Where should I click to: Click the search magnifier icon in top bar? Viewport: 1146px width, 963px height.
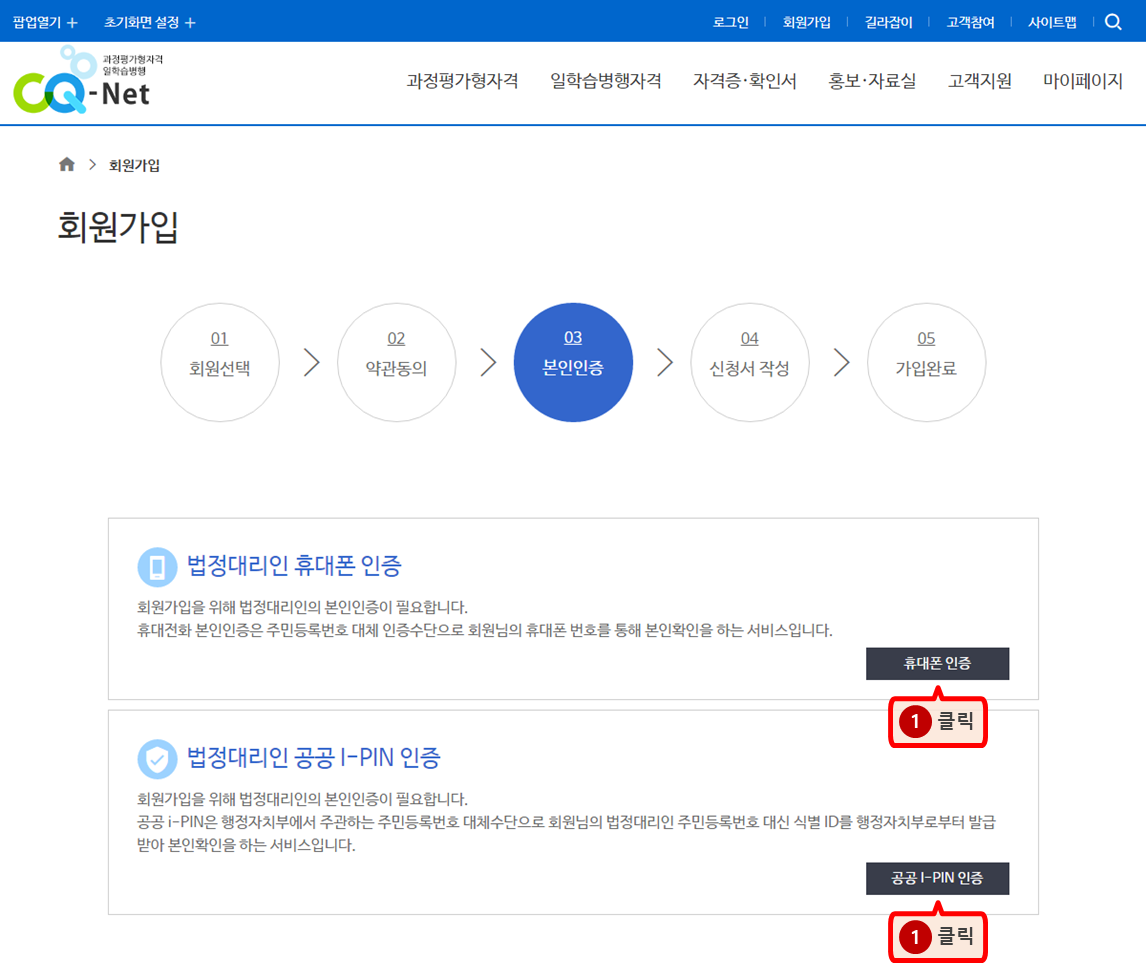(1113, 22)
